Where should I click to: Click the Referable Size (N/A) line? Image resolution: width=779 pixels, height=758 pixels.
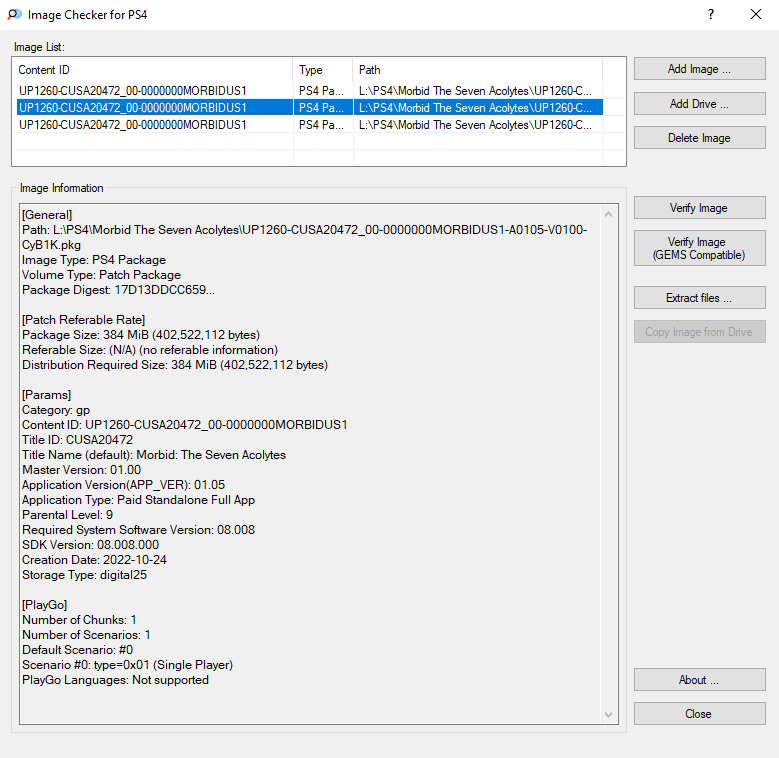(150, 350)
